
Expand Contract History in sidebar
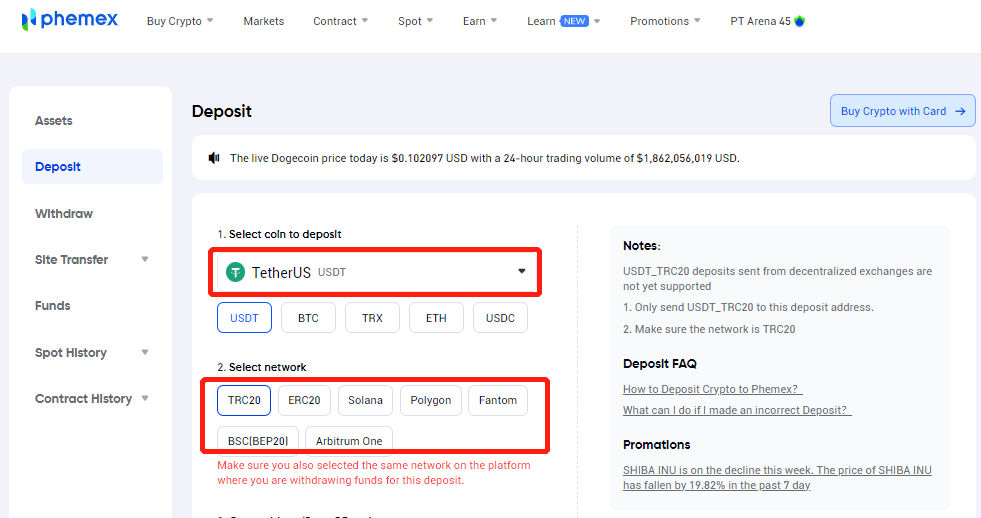[x=145, y=399]
